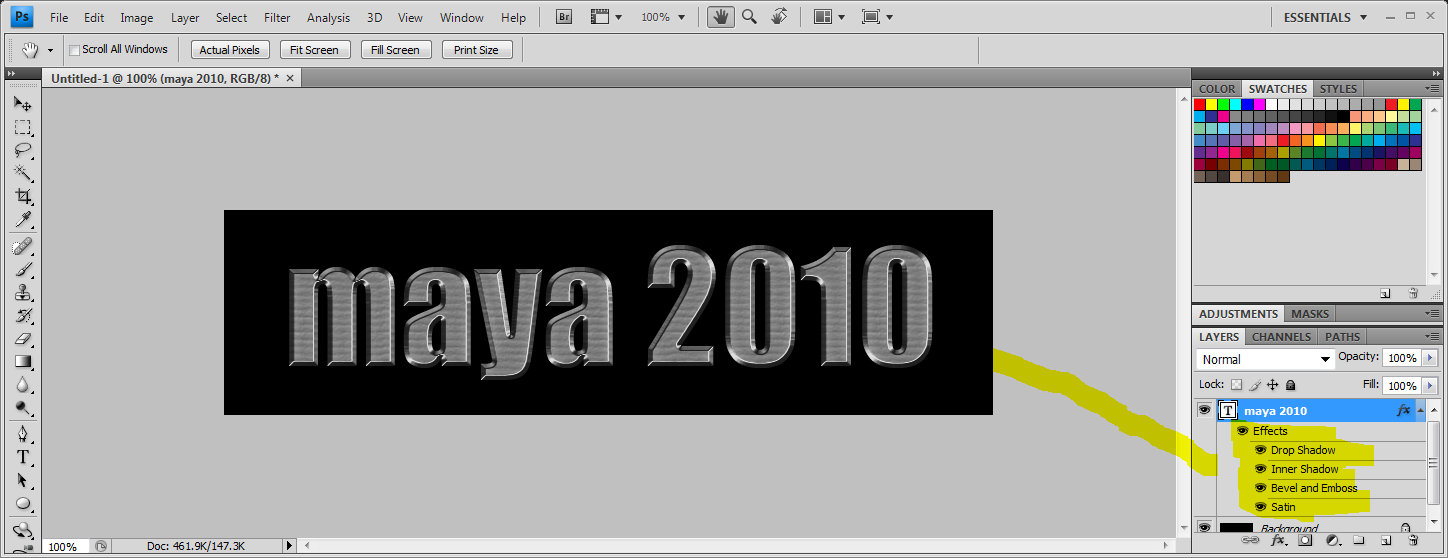Click the Zoom tool magnifier in the application bar
The height and width of the screenshot is (558, 1448).
pyautogui.click(x=748, y=17)
